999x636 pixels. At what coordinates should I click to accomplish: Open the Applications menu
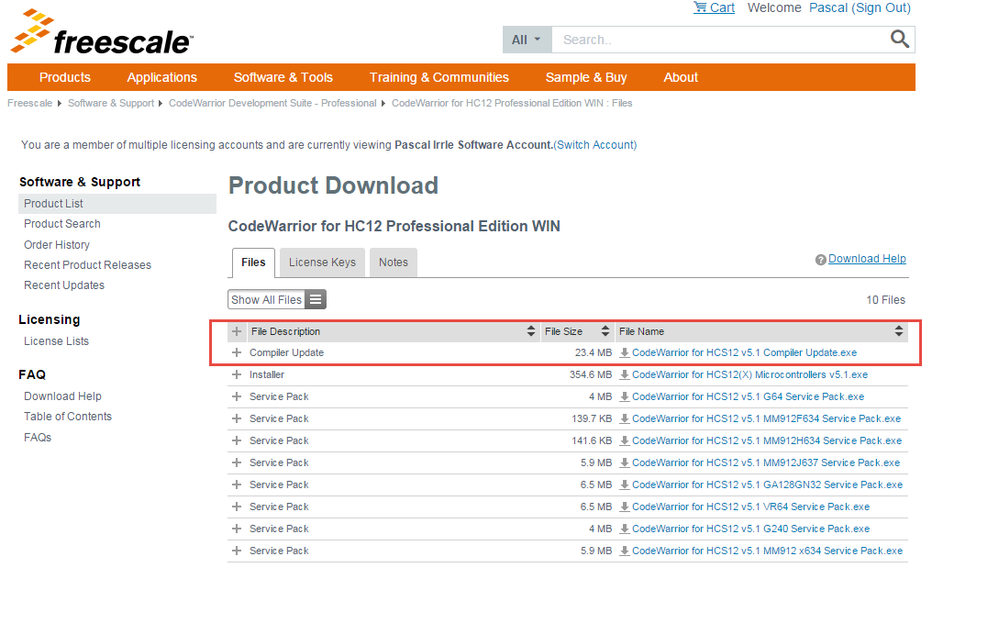(162, 77)
